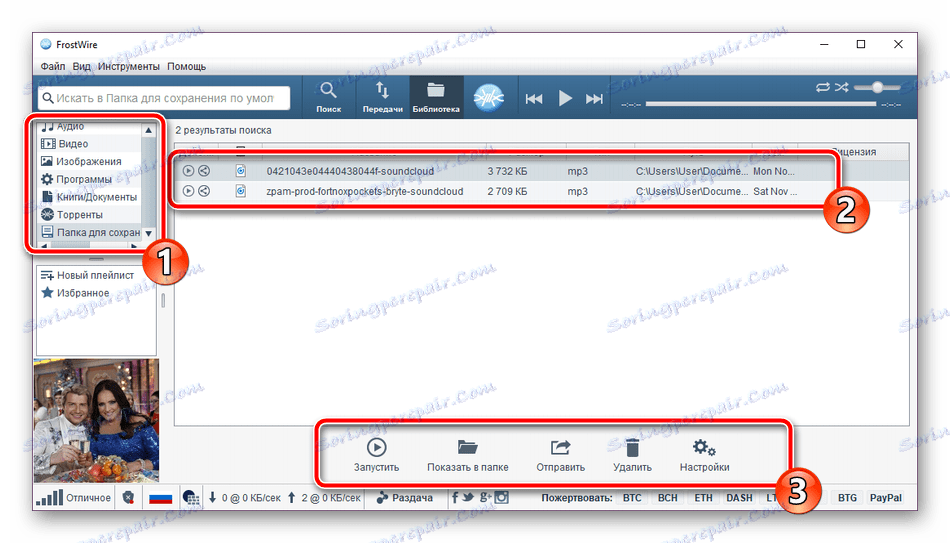Click the search field in the library
Screen dimensions: 950x543
[x=164, y=98]
